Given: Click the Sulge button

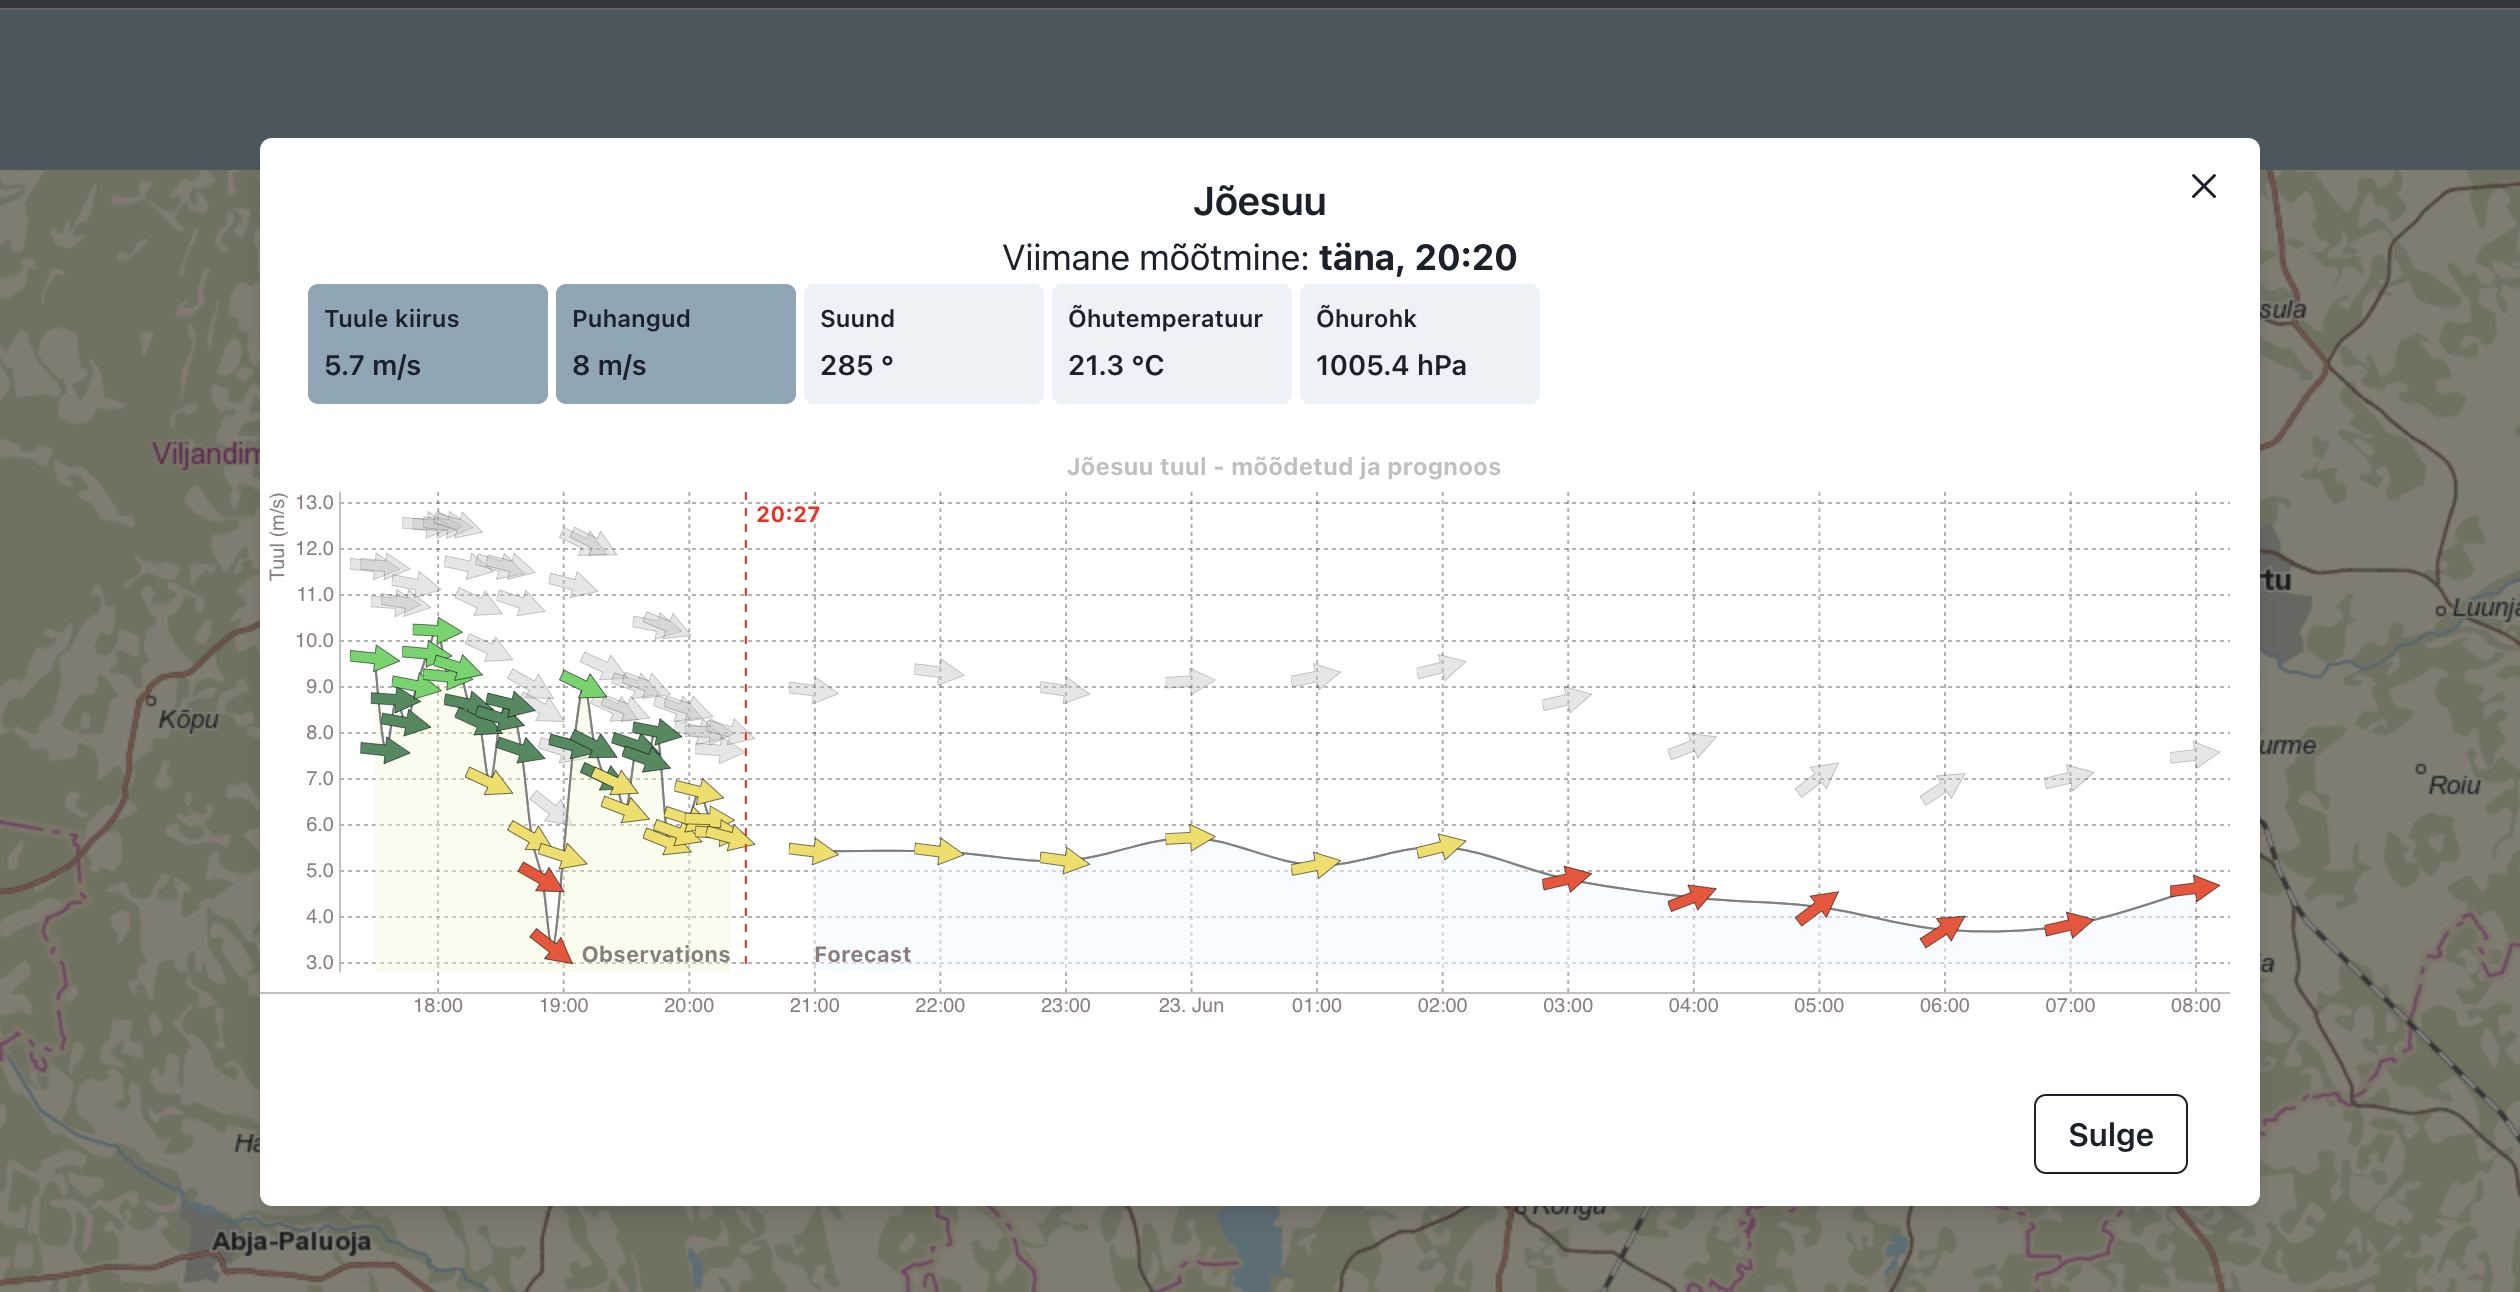Looking at the screenshot, I should click(x=2110, y=1134).
